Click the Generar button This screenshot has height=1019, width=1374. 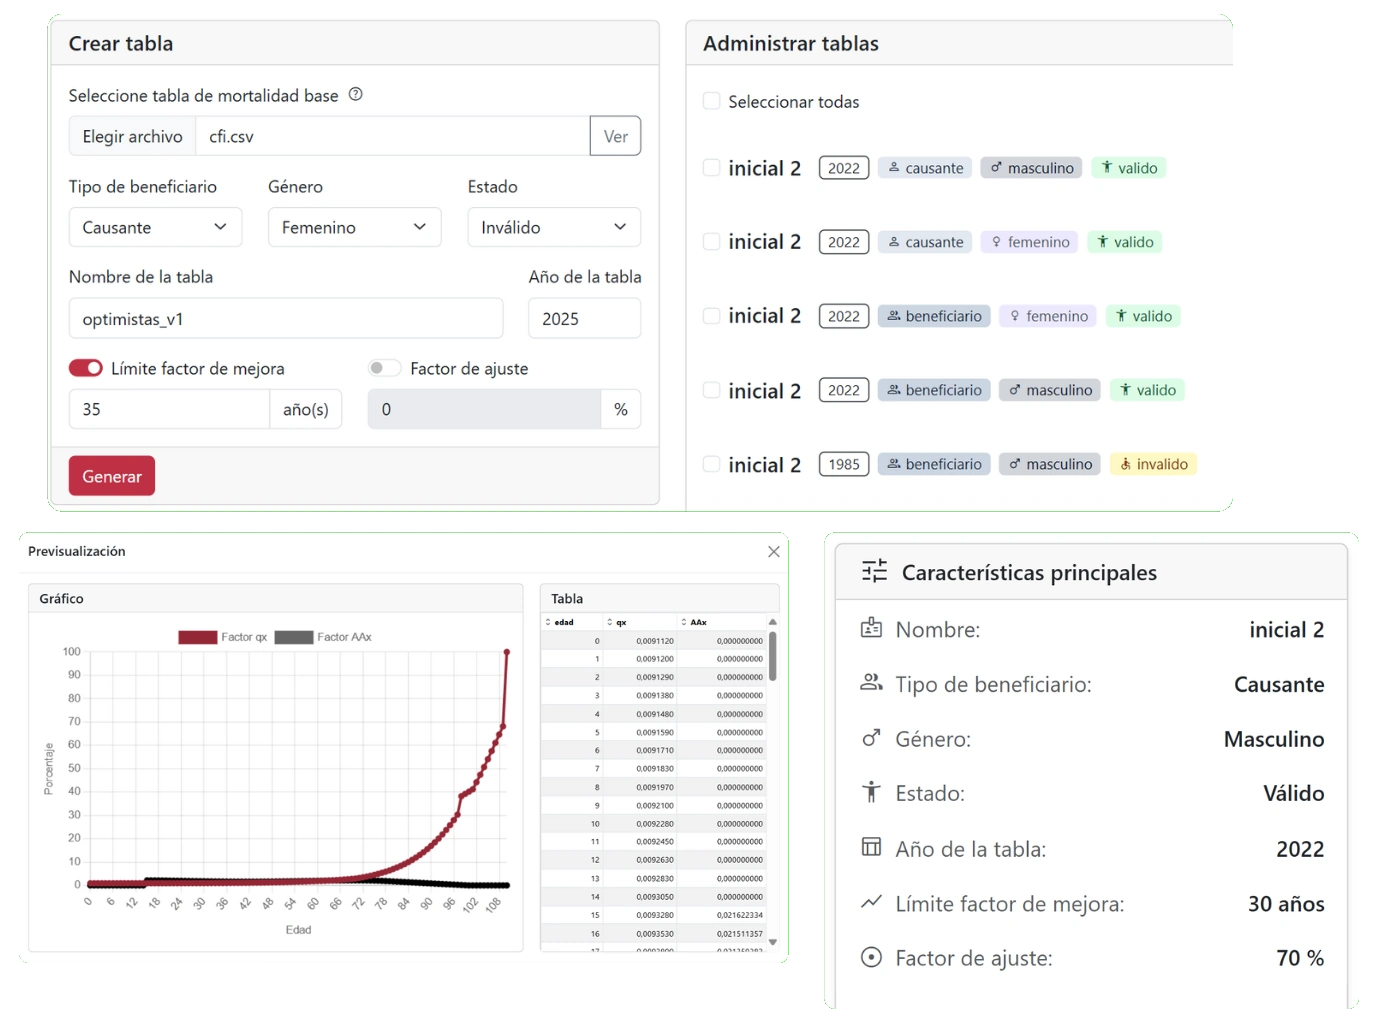point(112,476)
